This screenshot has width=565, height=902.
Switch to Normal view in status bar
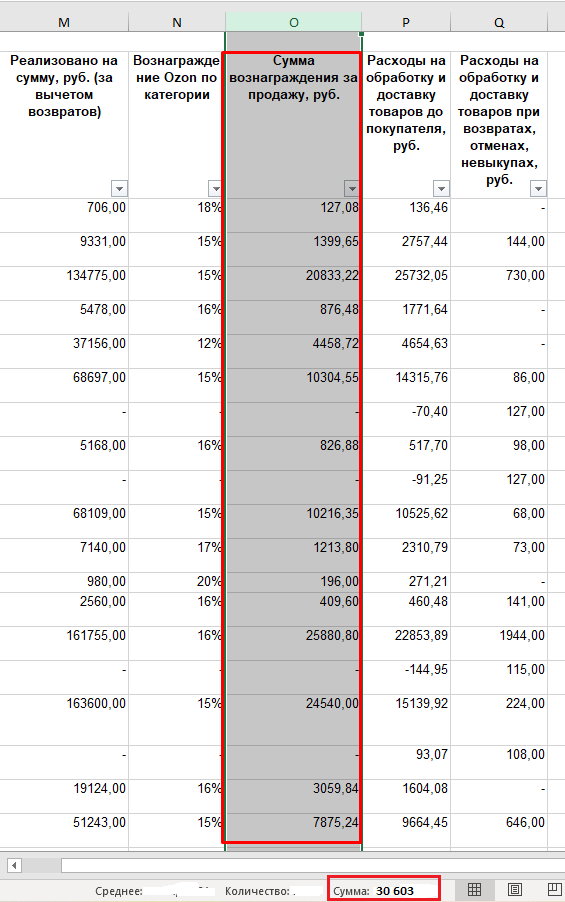point(474,889)
